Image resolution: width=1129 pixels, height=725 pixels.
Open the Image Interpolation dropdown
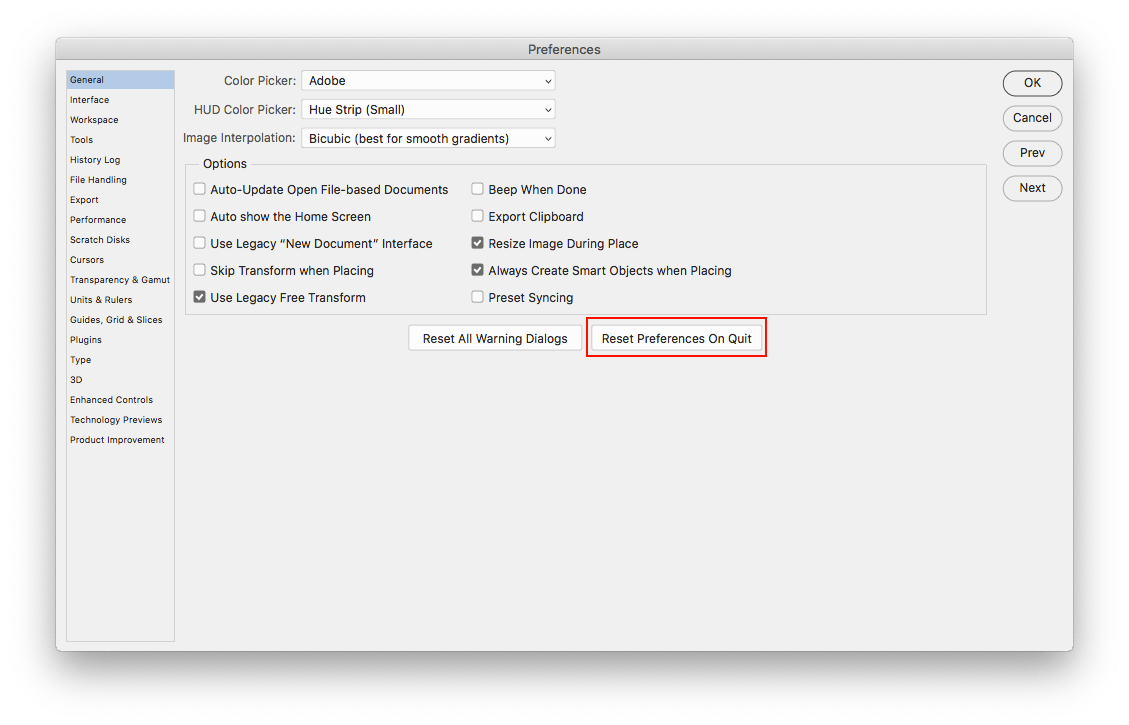click(428, 137)
